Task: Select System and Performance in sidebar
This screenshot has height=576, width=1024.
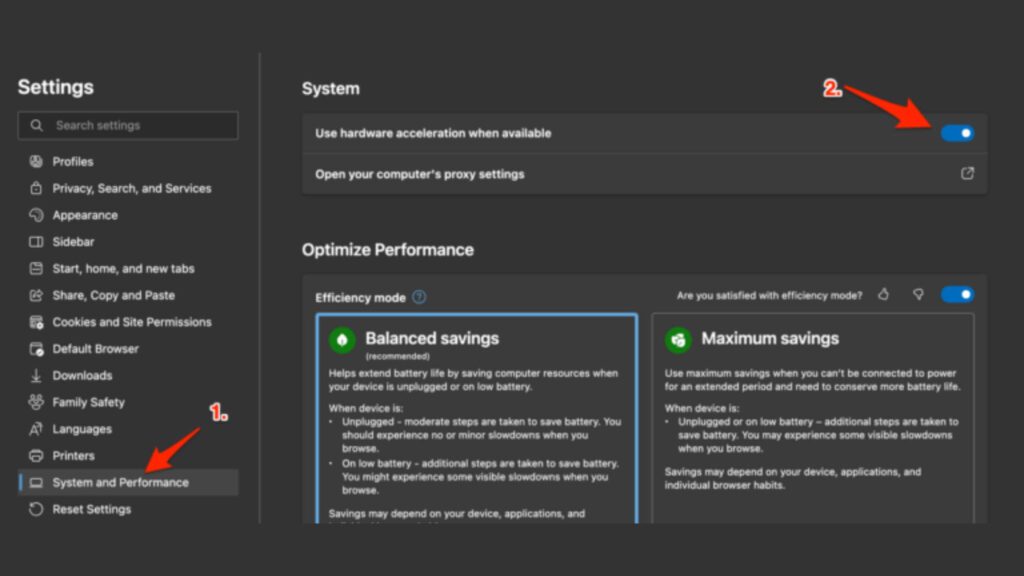Action: pos(120,483)
